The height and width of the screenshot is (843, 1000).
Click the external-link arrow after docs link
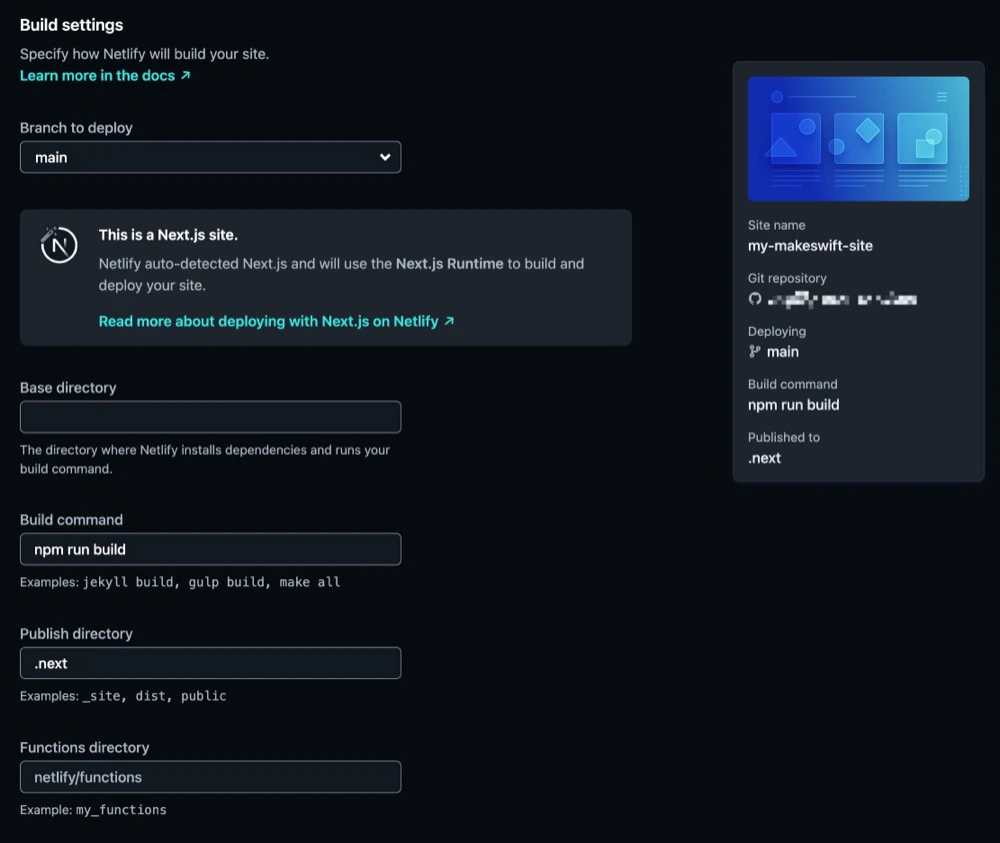point(187,75)
